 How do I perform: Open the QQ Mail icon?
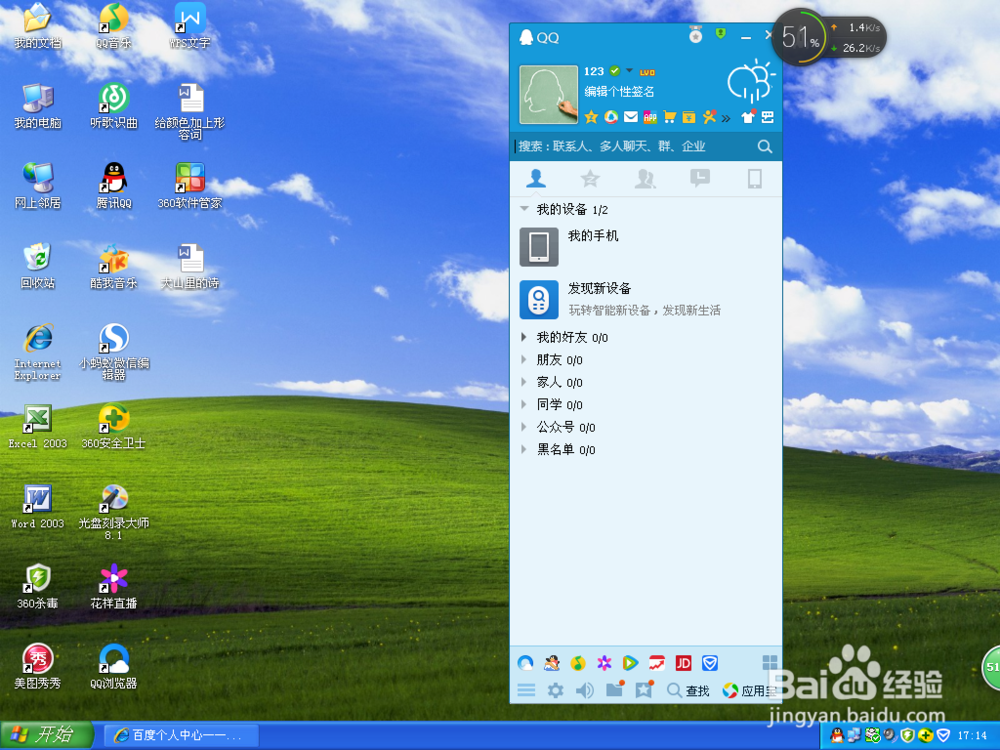631,117
